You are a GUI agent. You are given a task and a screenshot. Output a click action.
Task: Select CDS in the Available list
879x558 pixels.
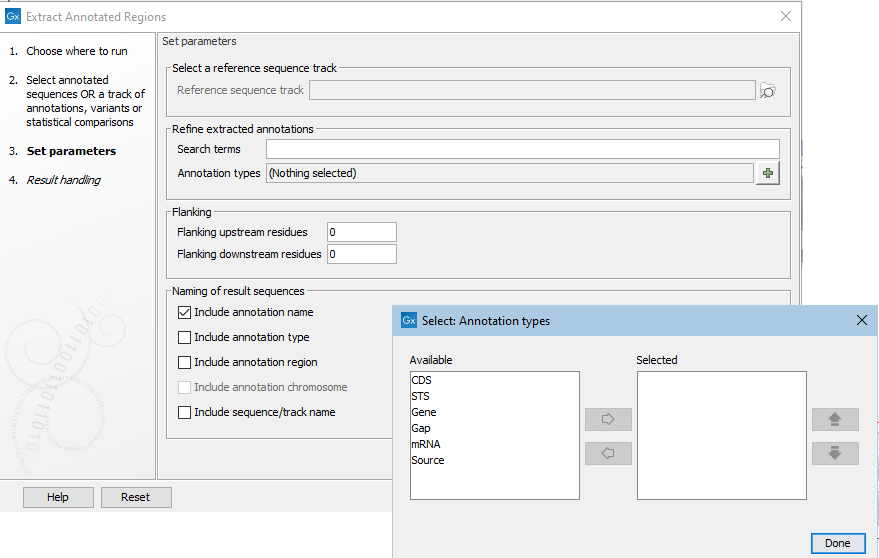[x=421, y=381]
